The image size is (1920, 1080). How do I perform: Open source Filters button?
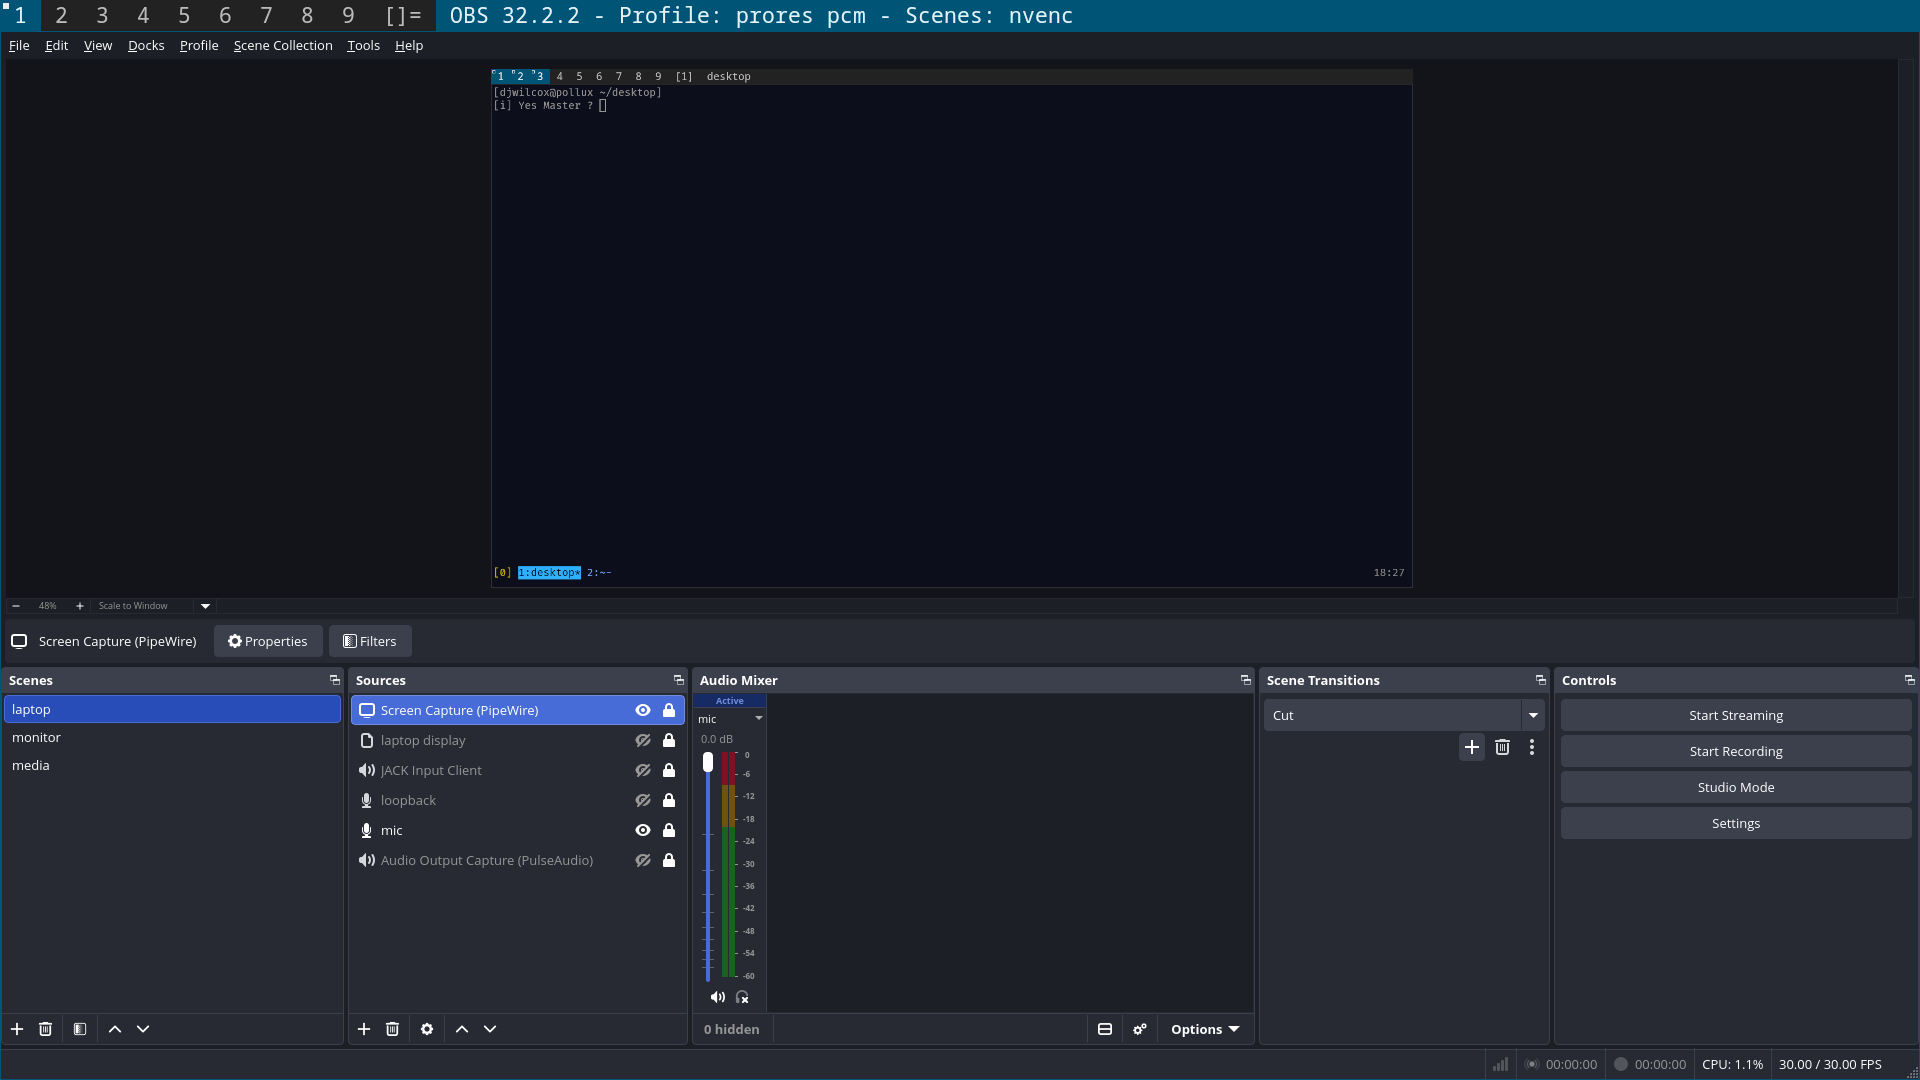click(370, 641)
